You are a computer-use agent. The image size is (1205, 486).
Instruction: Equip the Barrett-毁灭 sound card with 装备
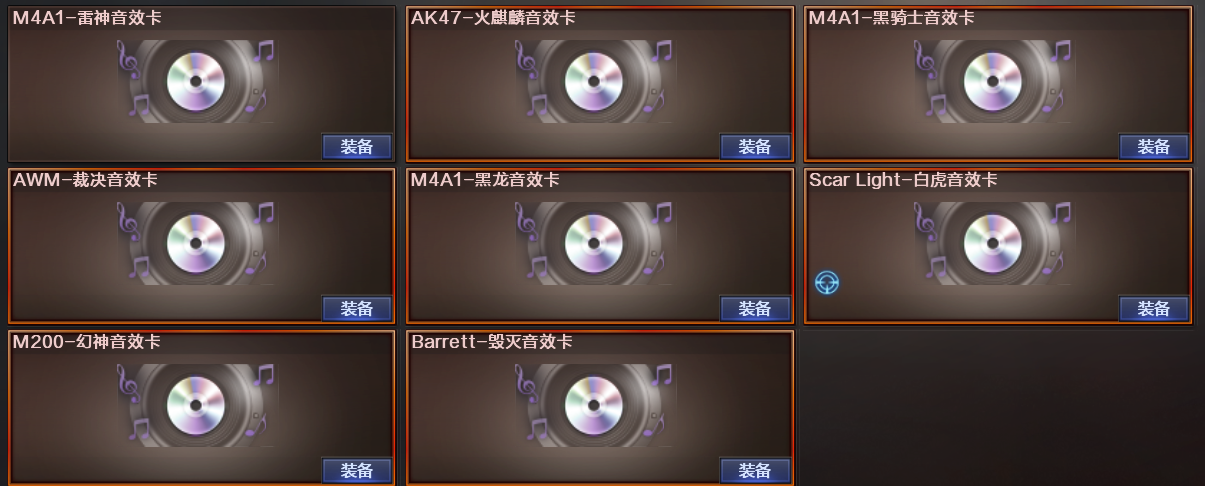[755, 471]
